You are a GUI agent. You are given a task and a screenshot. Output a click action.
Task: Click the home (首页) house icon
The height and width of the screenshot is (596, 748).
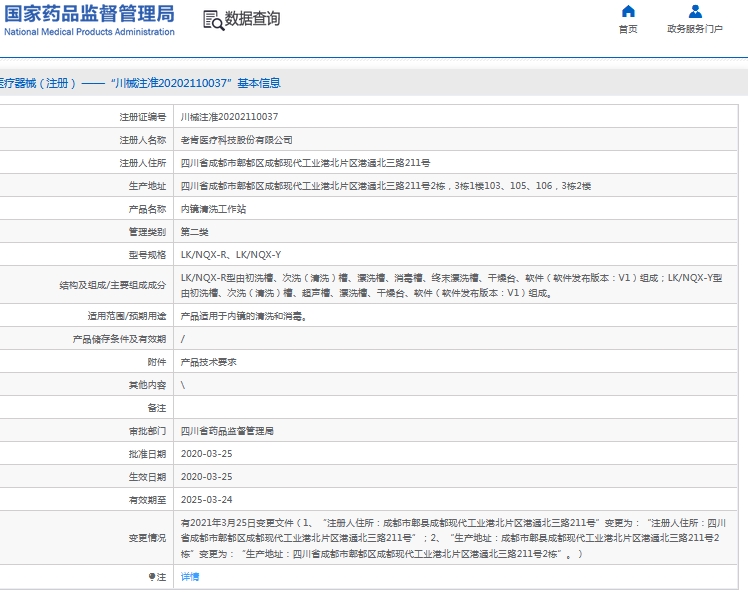628,11
